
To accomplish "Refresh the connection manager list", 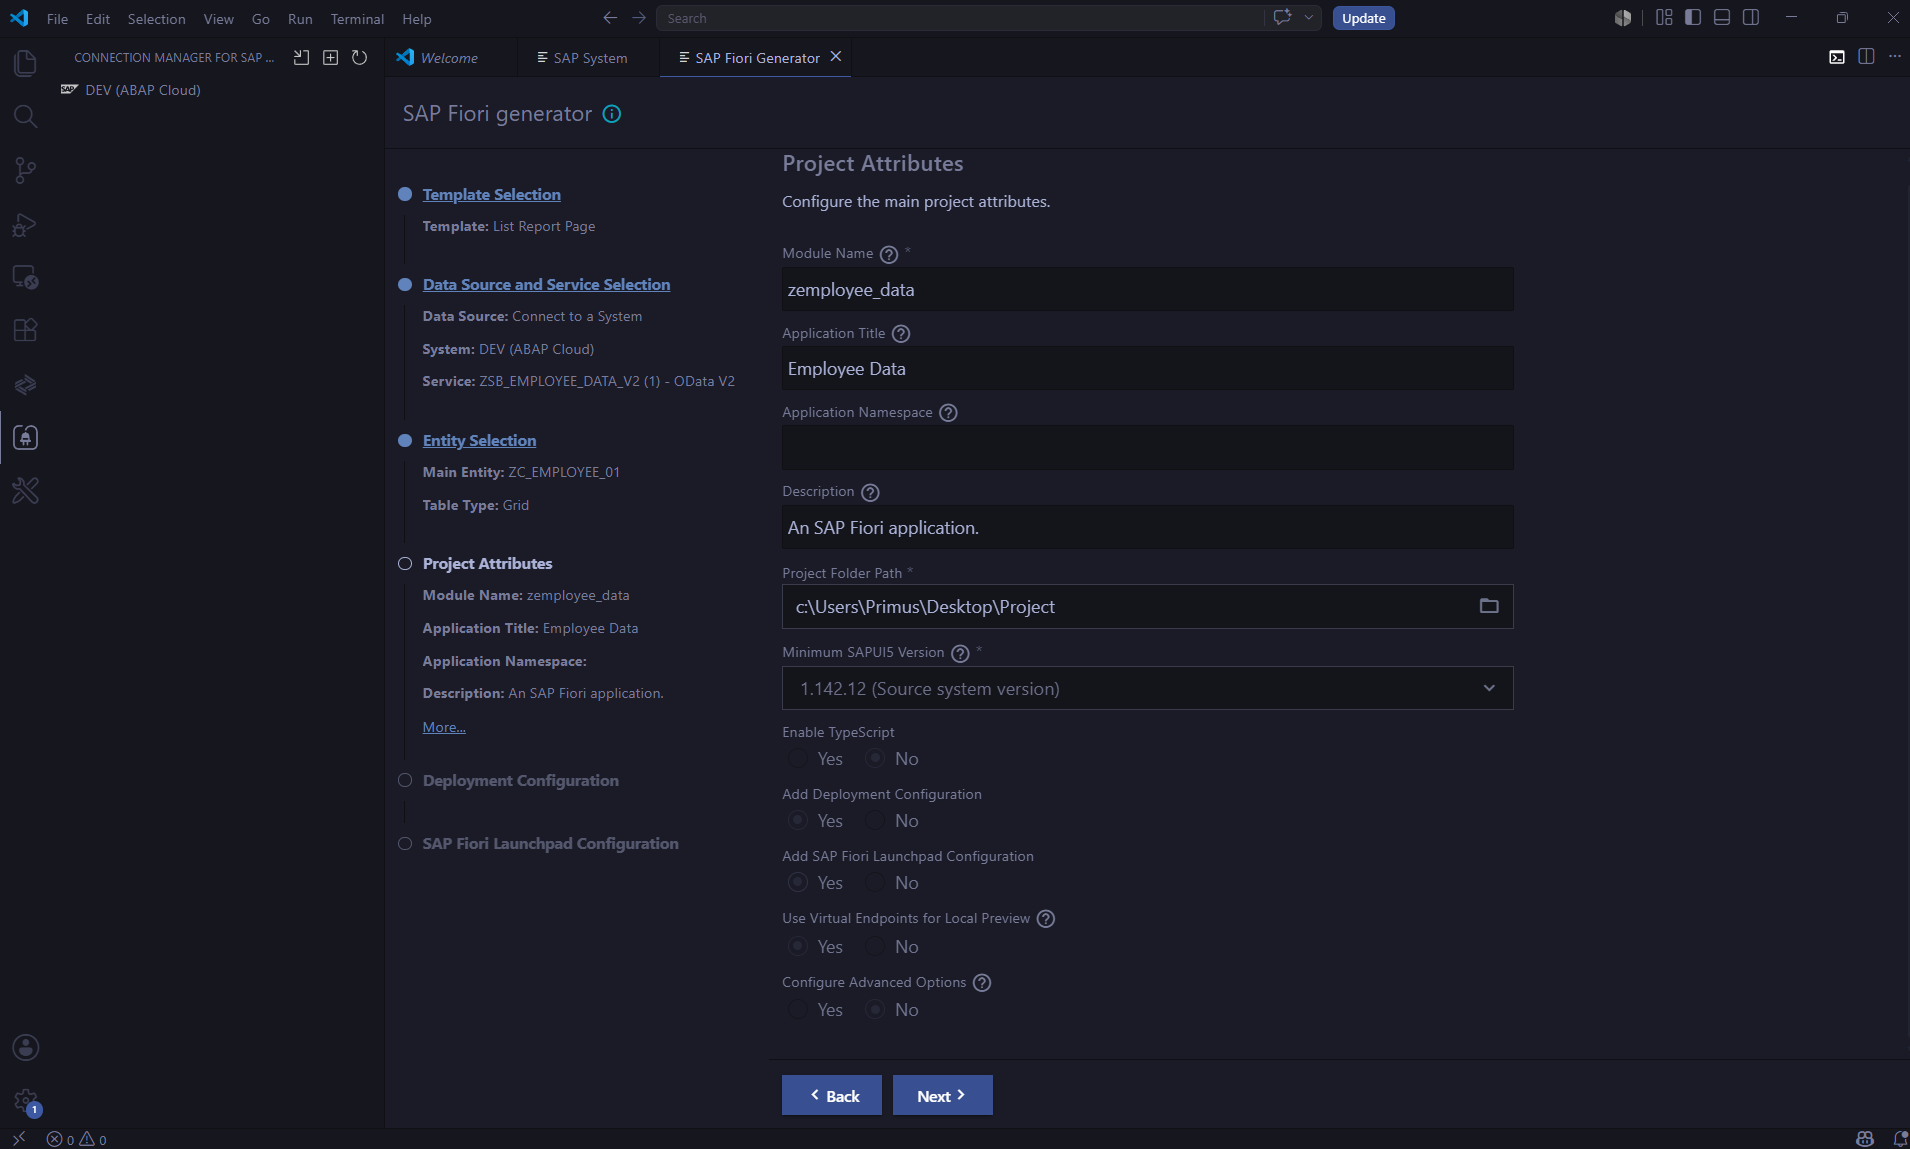I will pos(359,58).
